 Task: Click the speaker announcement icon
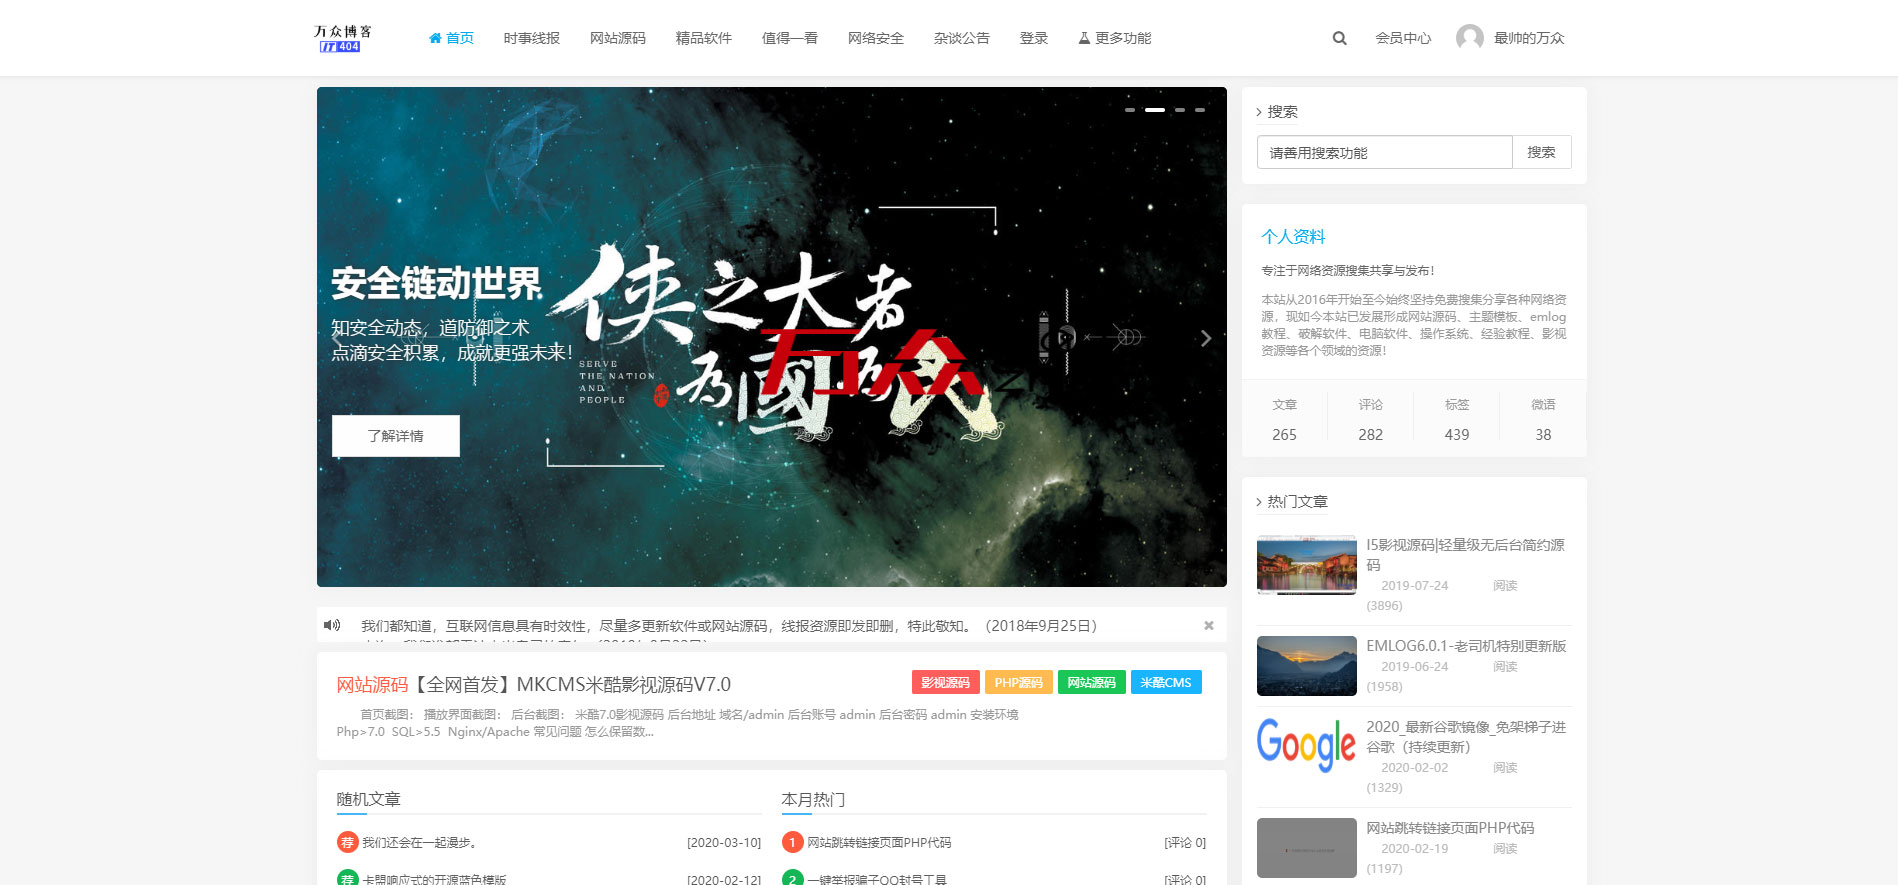click(332, 625)
